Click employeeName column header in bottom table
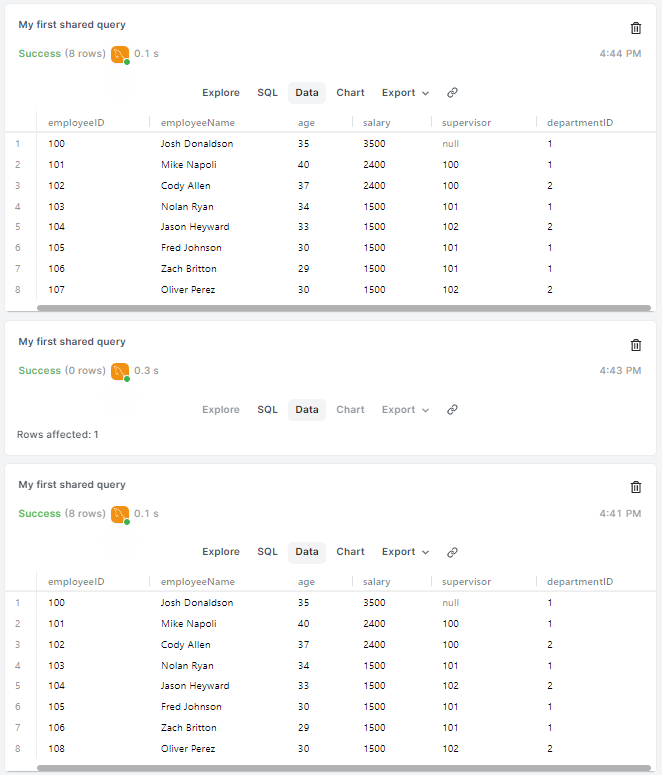Viewport: 662px width, 775px height. [197, 582]
